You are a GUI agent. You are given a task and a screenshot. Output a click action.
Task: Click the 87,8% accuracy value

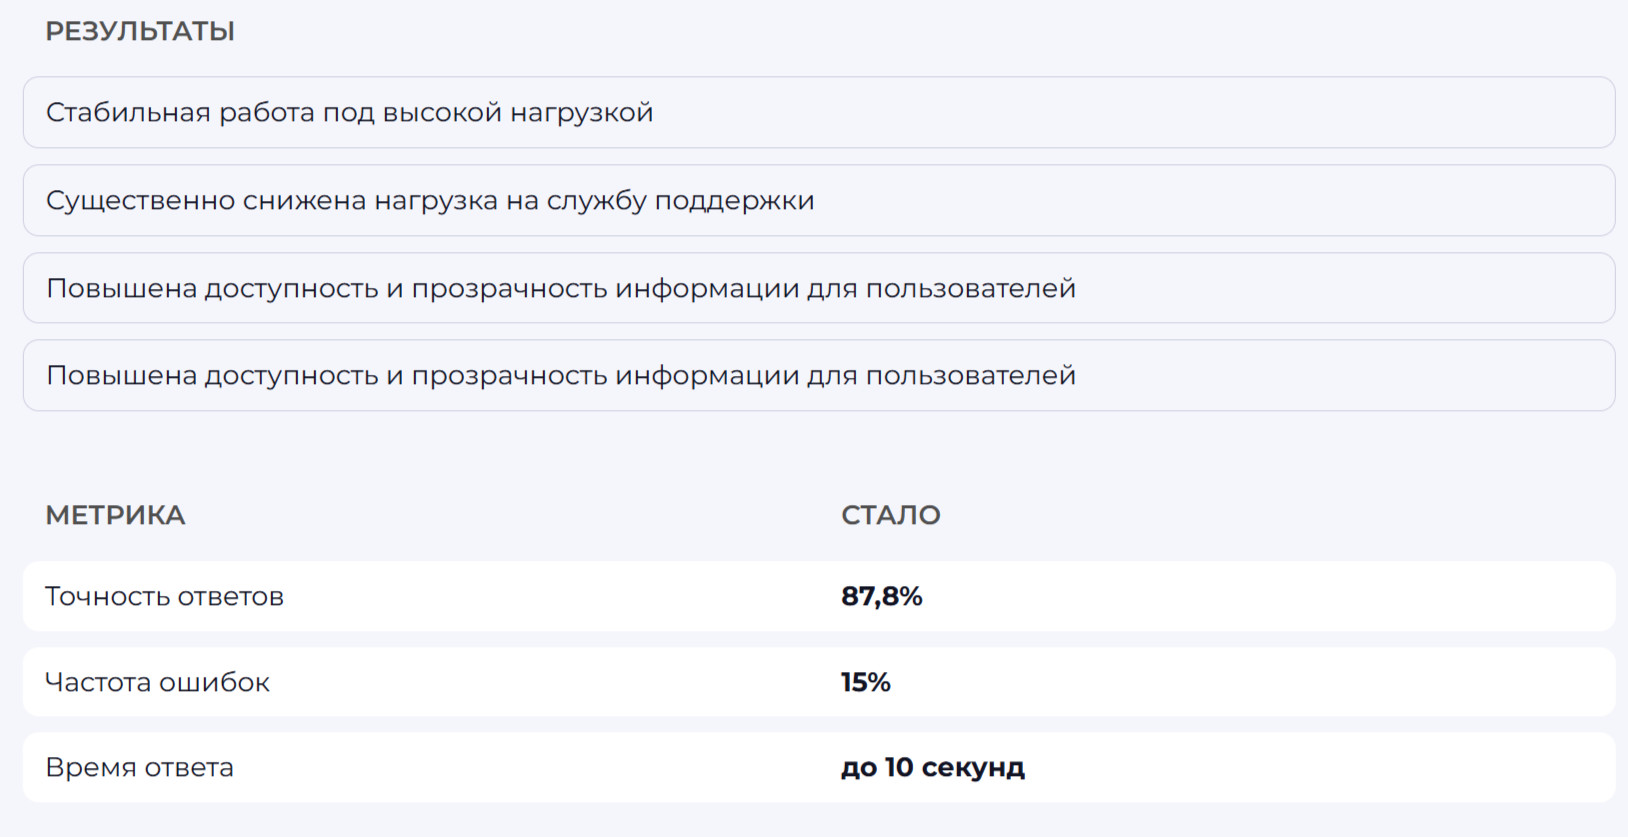881,597
